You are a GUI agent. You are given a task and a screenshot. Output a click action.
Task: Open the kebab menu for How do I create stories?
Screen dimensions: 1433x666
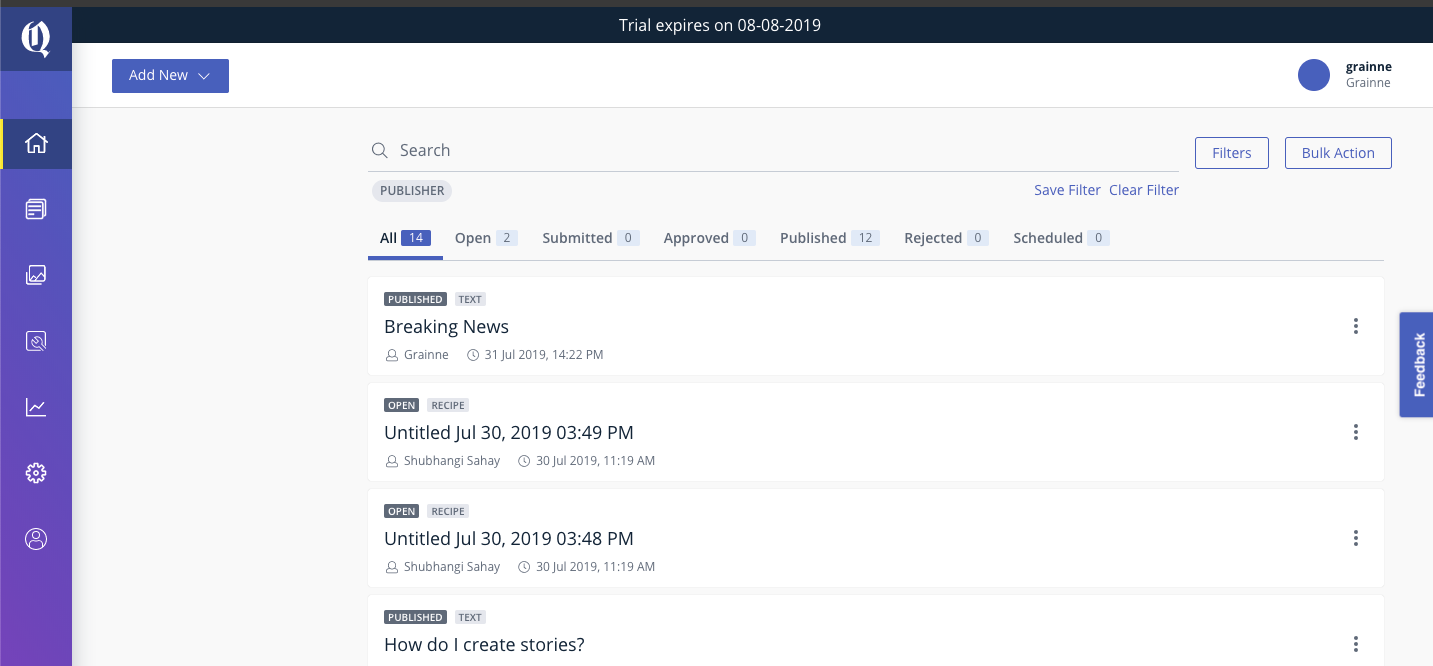1356,644
